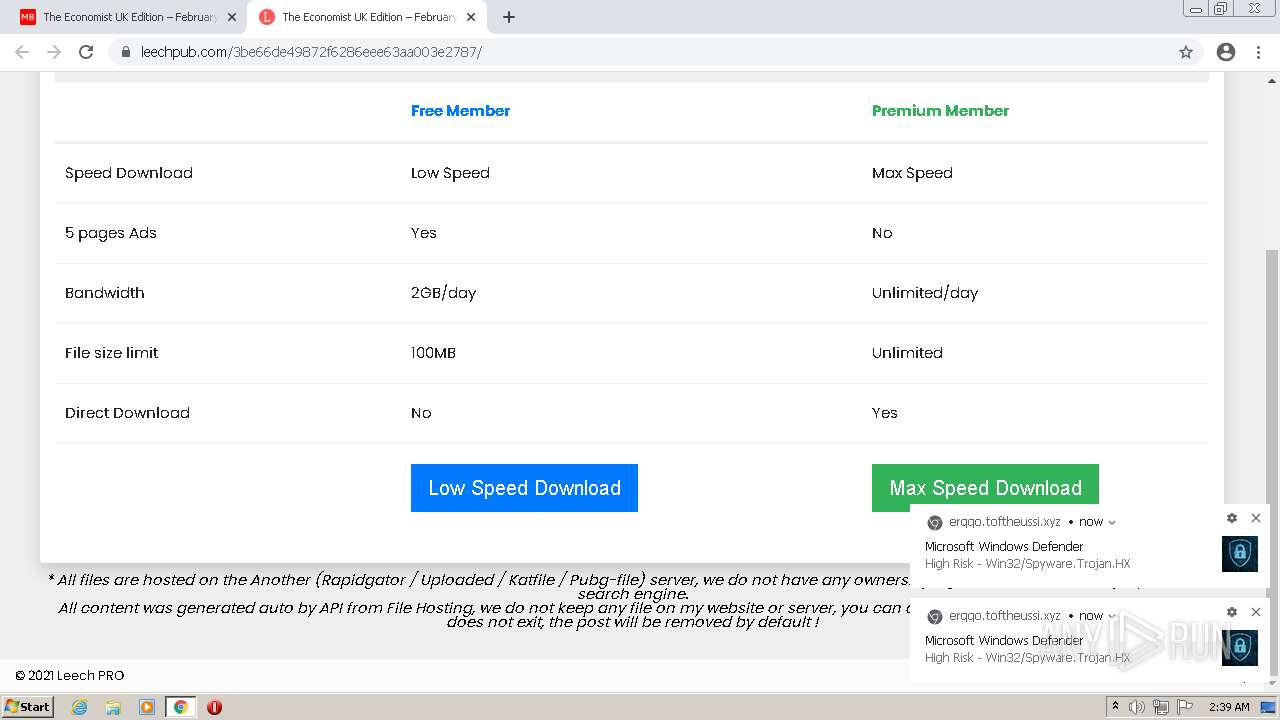Expand the lower notification chevron
This screenshot has width=1280, height=720.
pos(1112,616)
